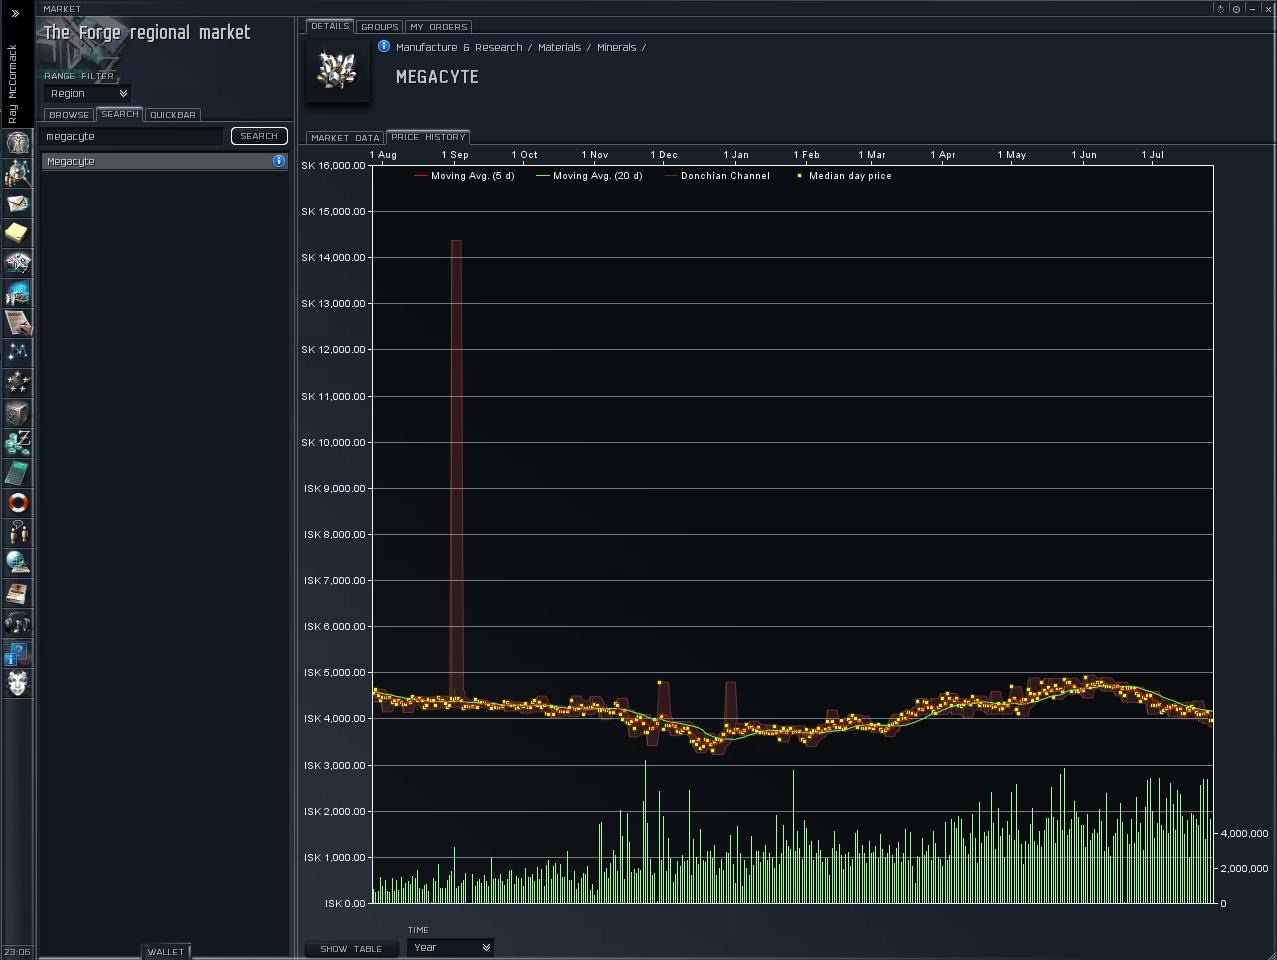Screen dimensions: 1277x960
Task: Click Moving Avg. (5 d) legend entry
Action: [x=464, y=176]
